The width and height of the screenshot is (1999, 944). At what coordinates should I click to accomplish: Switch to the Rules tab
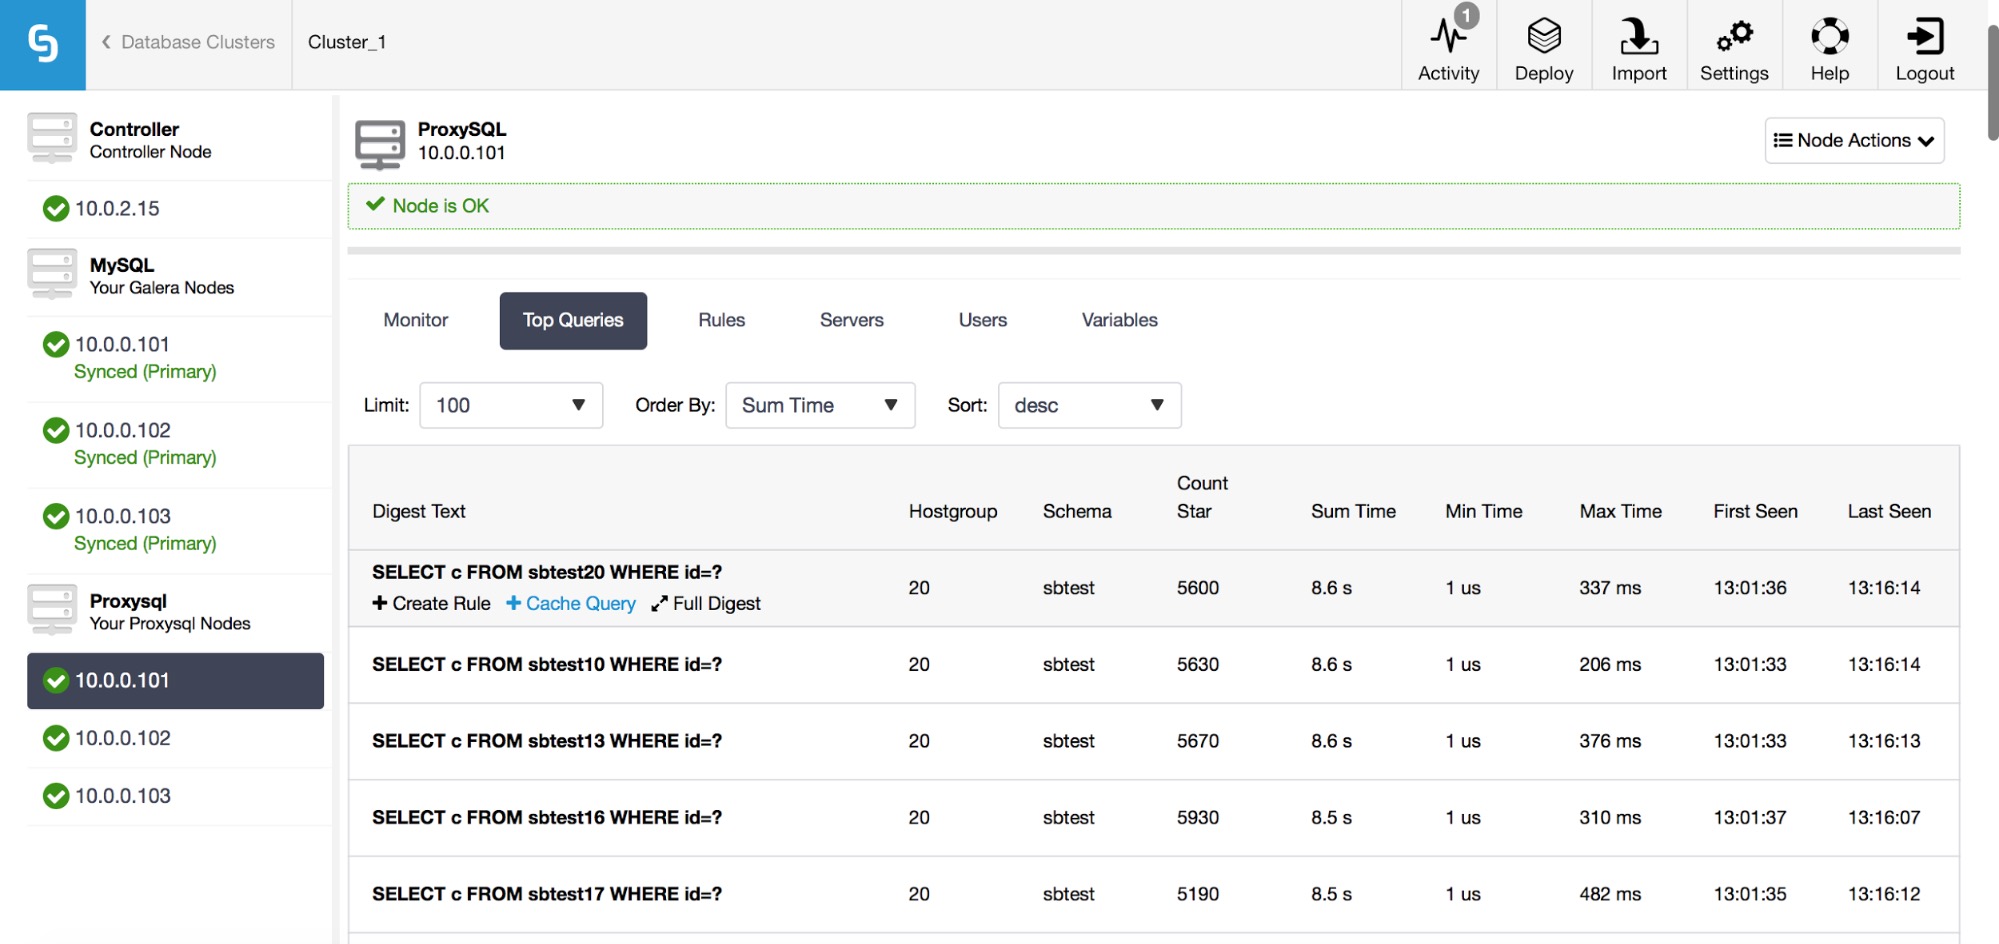click(x=722, y=320)
